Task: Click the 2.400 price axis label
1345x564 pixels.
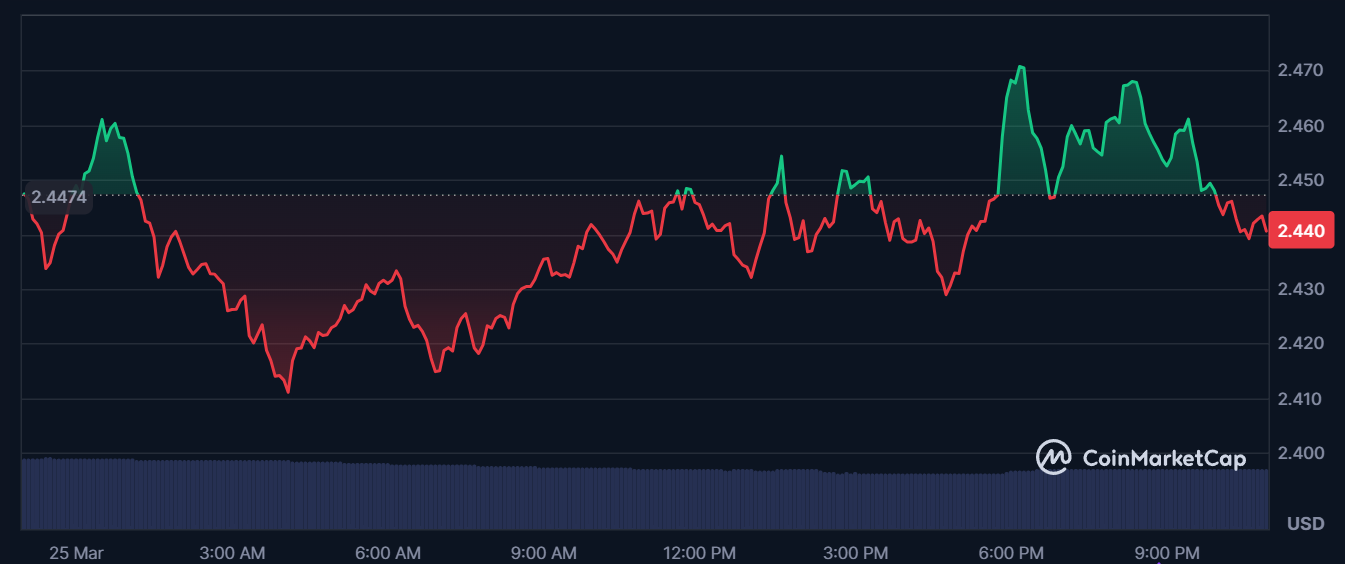Action: 1300,453
